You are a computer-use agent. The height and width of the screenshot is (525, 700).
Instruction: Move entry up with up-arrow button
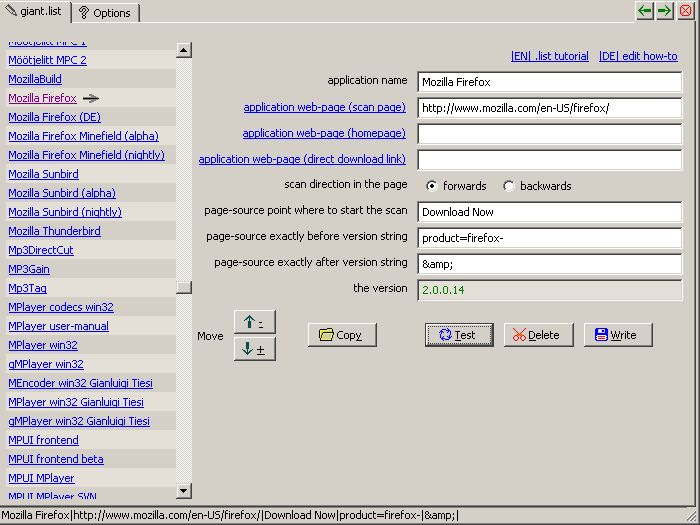point(254,322)
